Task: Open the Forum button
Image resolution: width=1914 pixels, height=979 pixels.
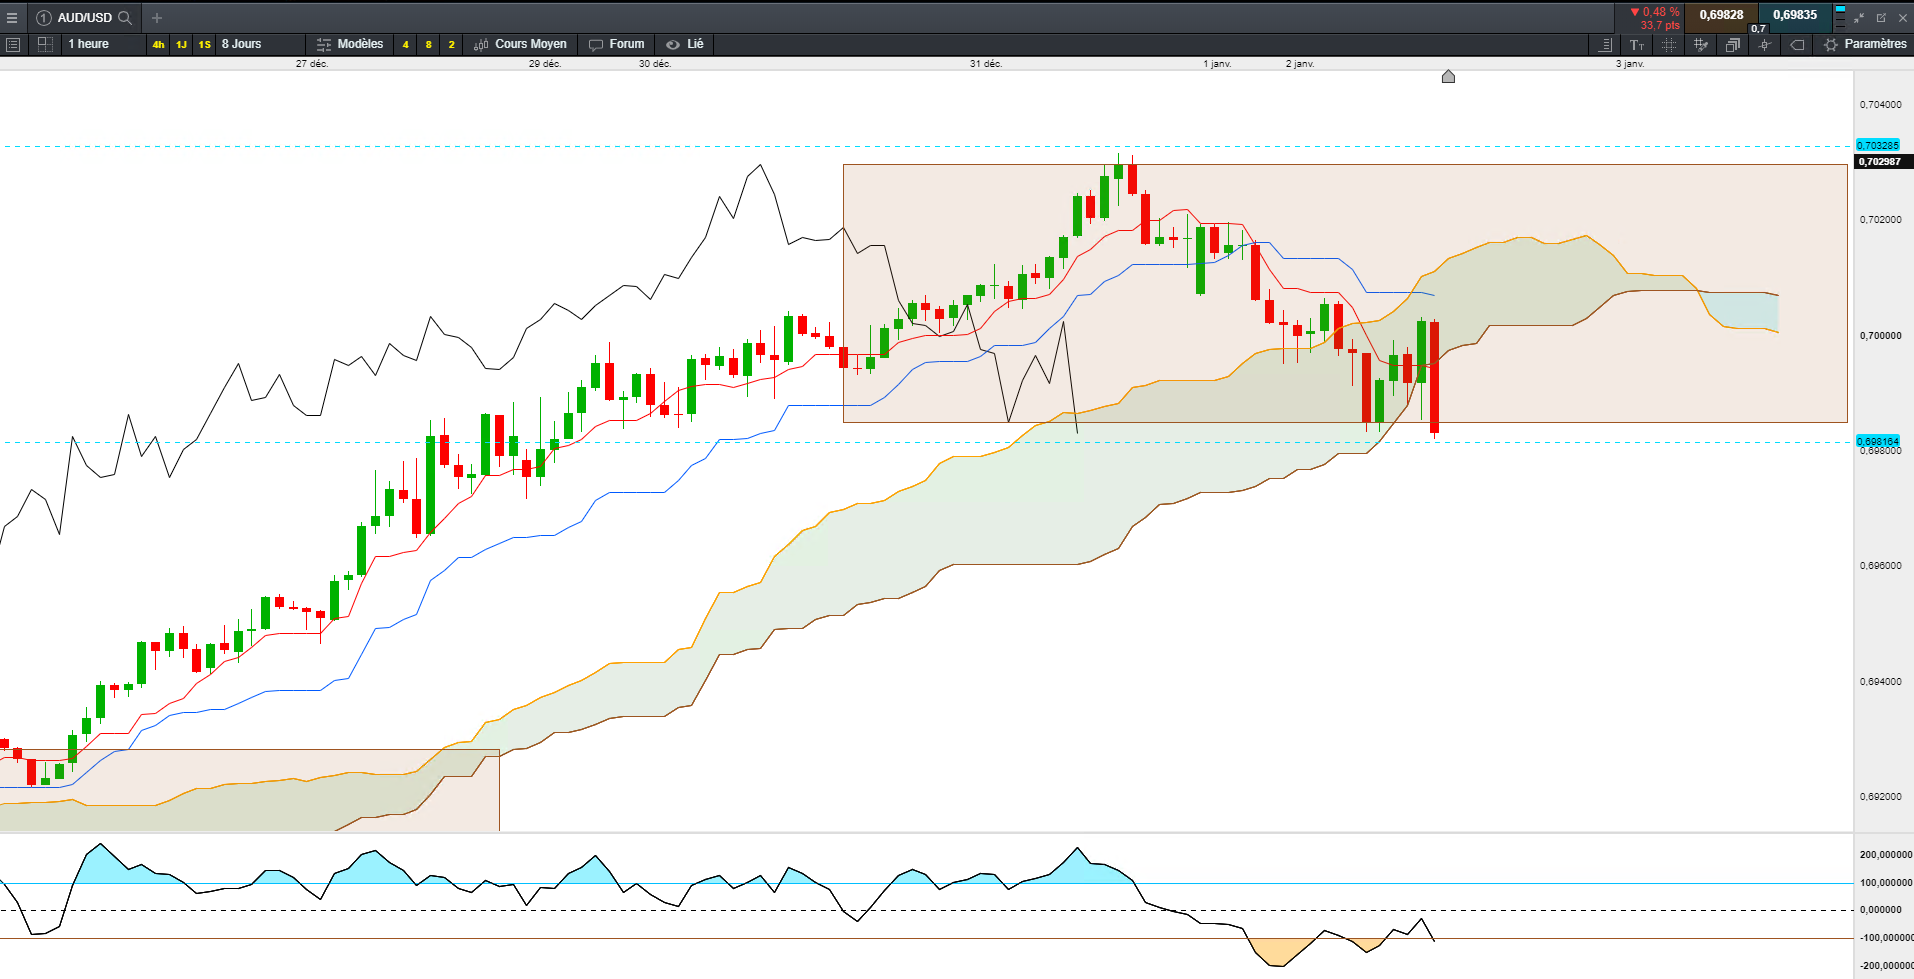Action: [x=617, y=44]
